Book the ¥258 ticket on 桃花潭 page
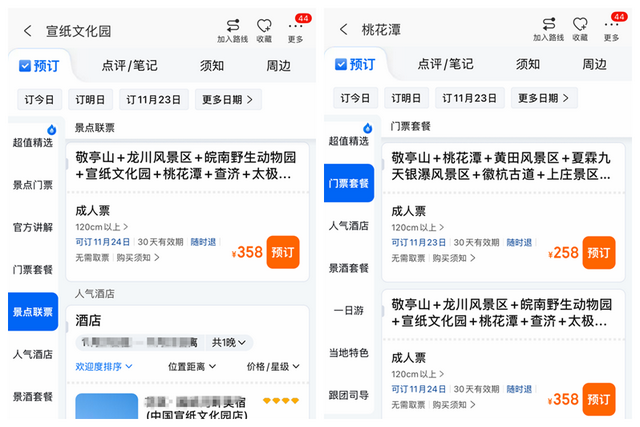 [599, 253]
